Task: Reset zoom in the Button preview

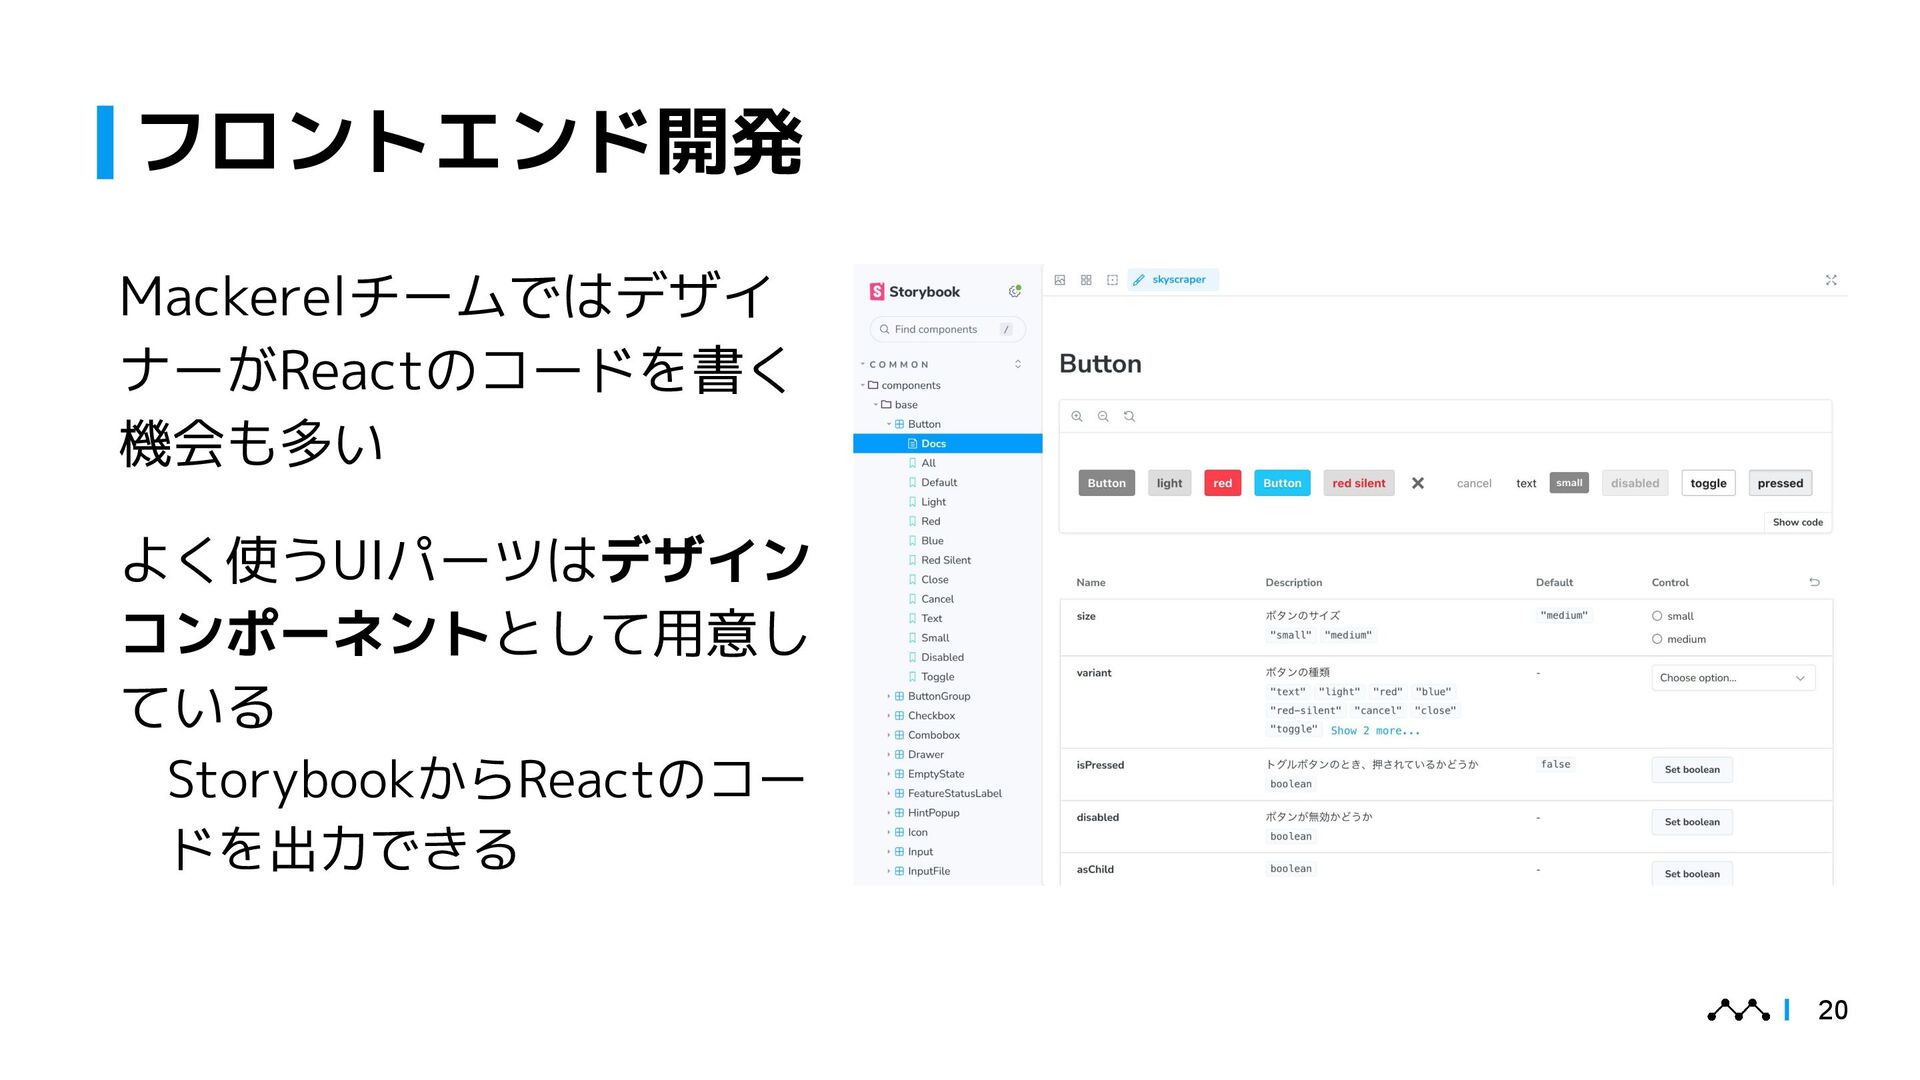Action: [1129, 416]
